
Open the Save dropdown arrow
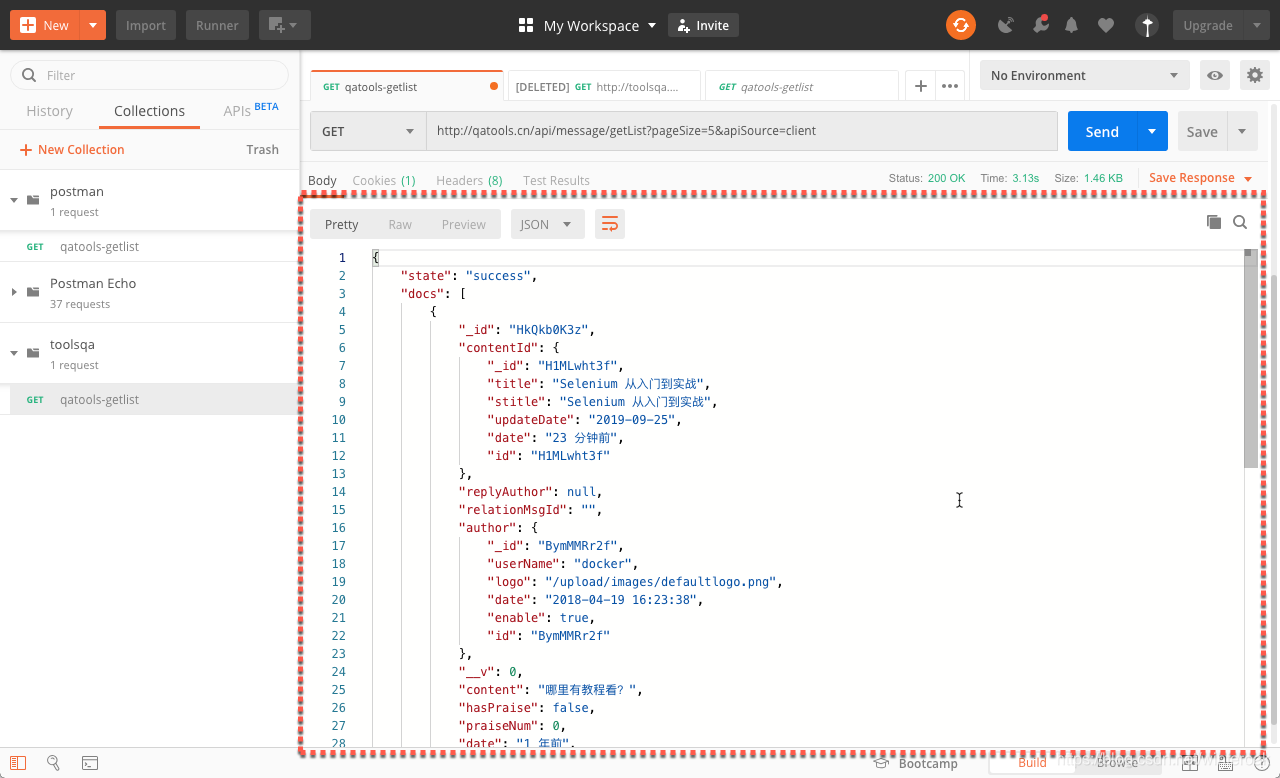coord(1242,131)
